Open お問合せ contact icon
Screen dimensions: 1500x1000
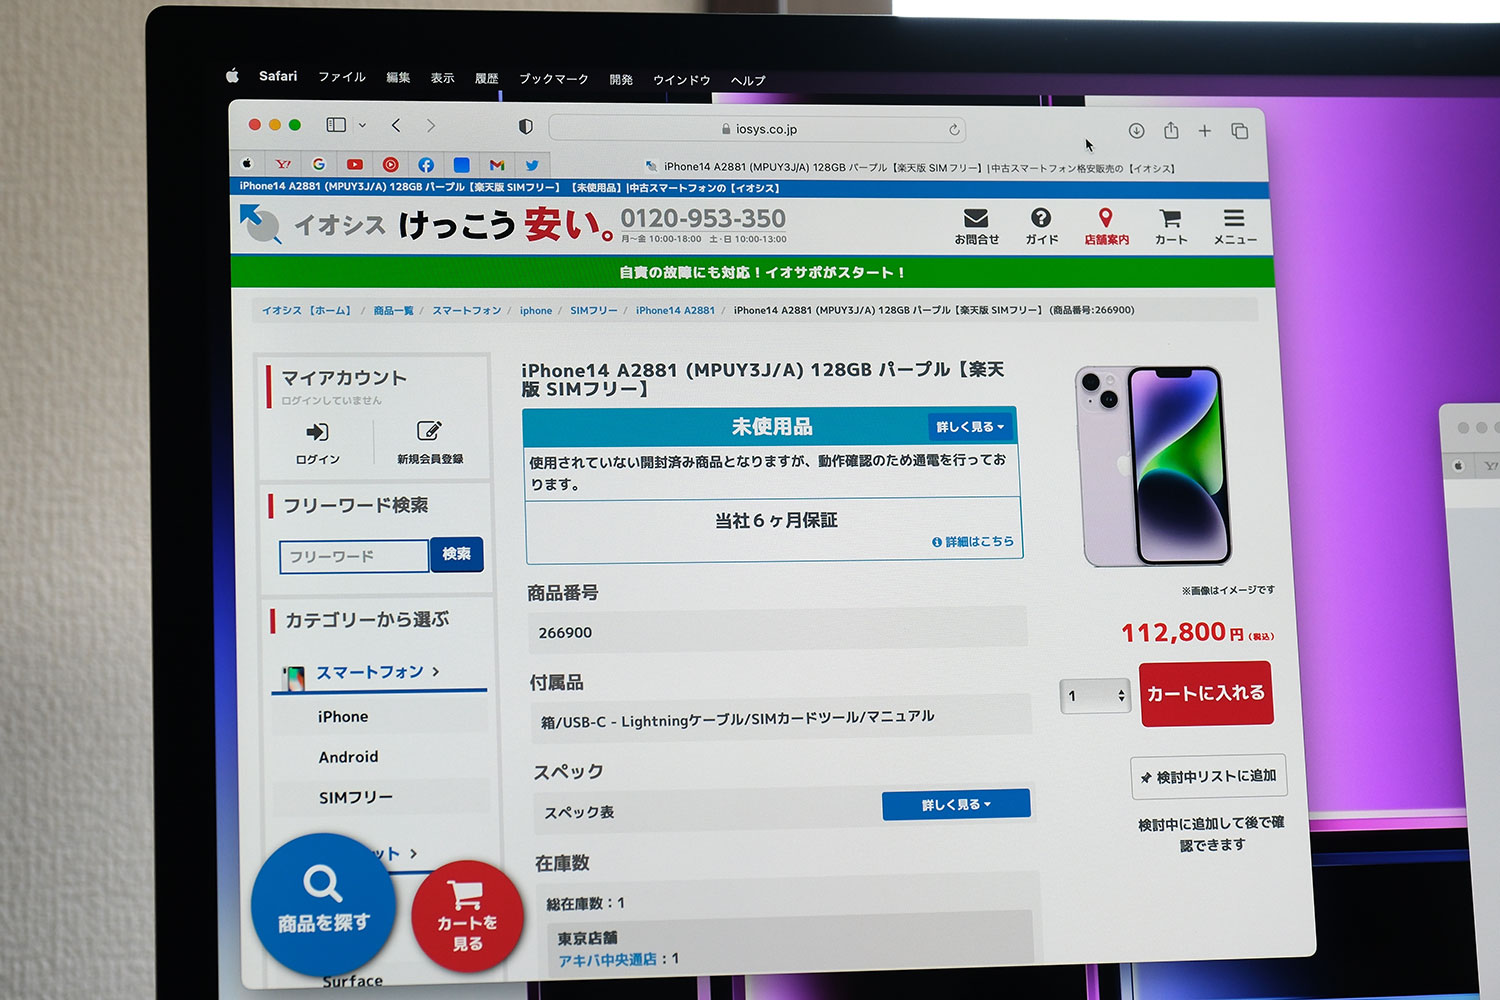click(976, 226)
